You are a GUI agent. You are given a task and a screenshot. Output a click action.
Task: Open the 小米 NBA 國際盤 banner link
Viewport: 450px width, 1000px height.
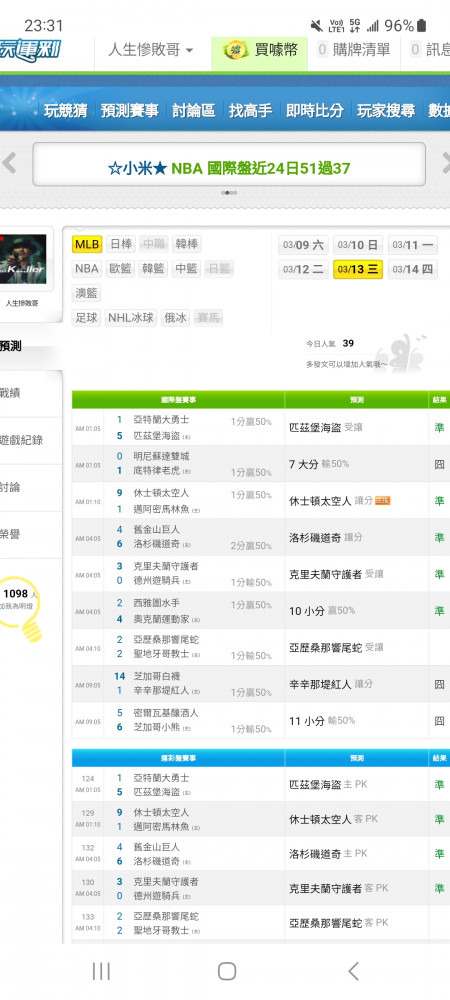pyautogui.click(x=229, y=168)
